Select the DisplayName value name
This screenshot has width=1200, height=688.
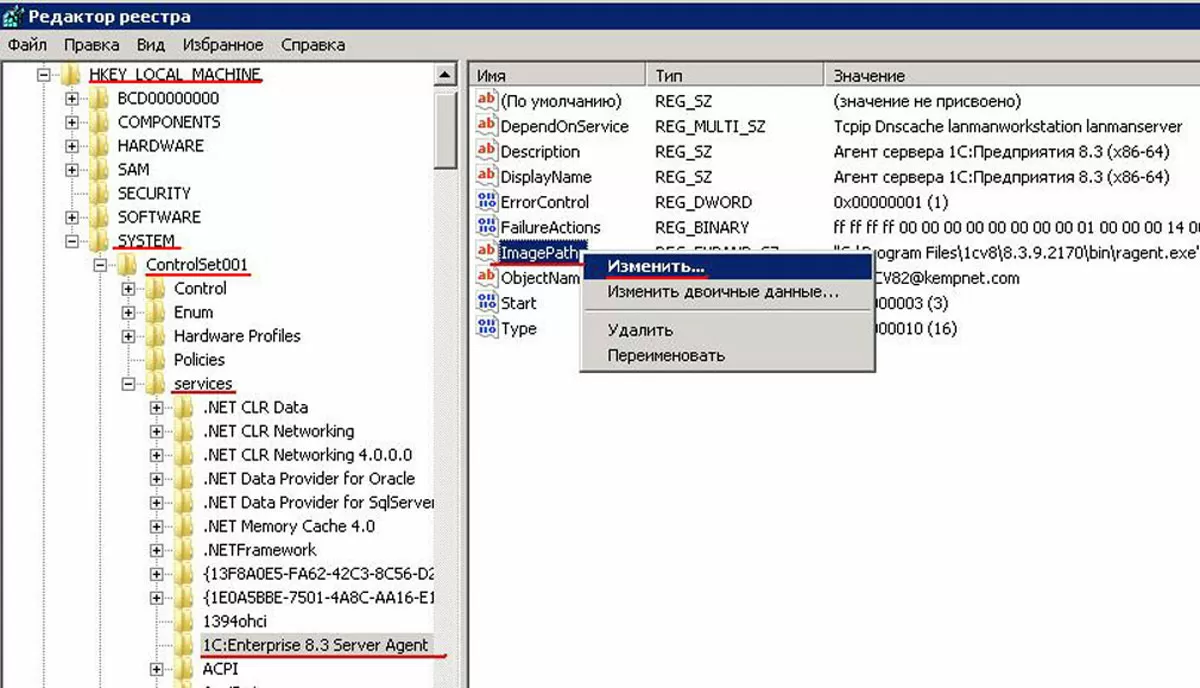click(x=546, y=177)
